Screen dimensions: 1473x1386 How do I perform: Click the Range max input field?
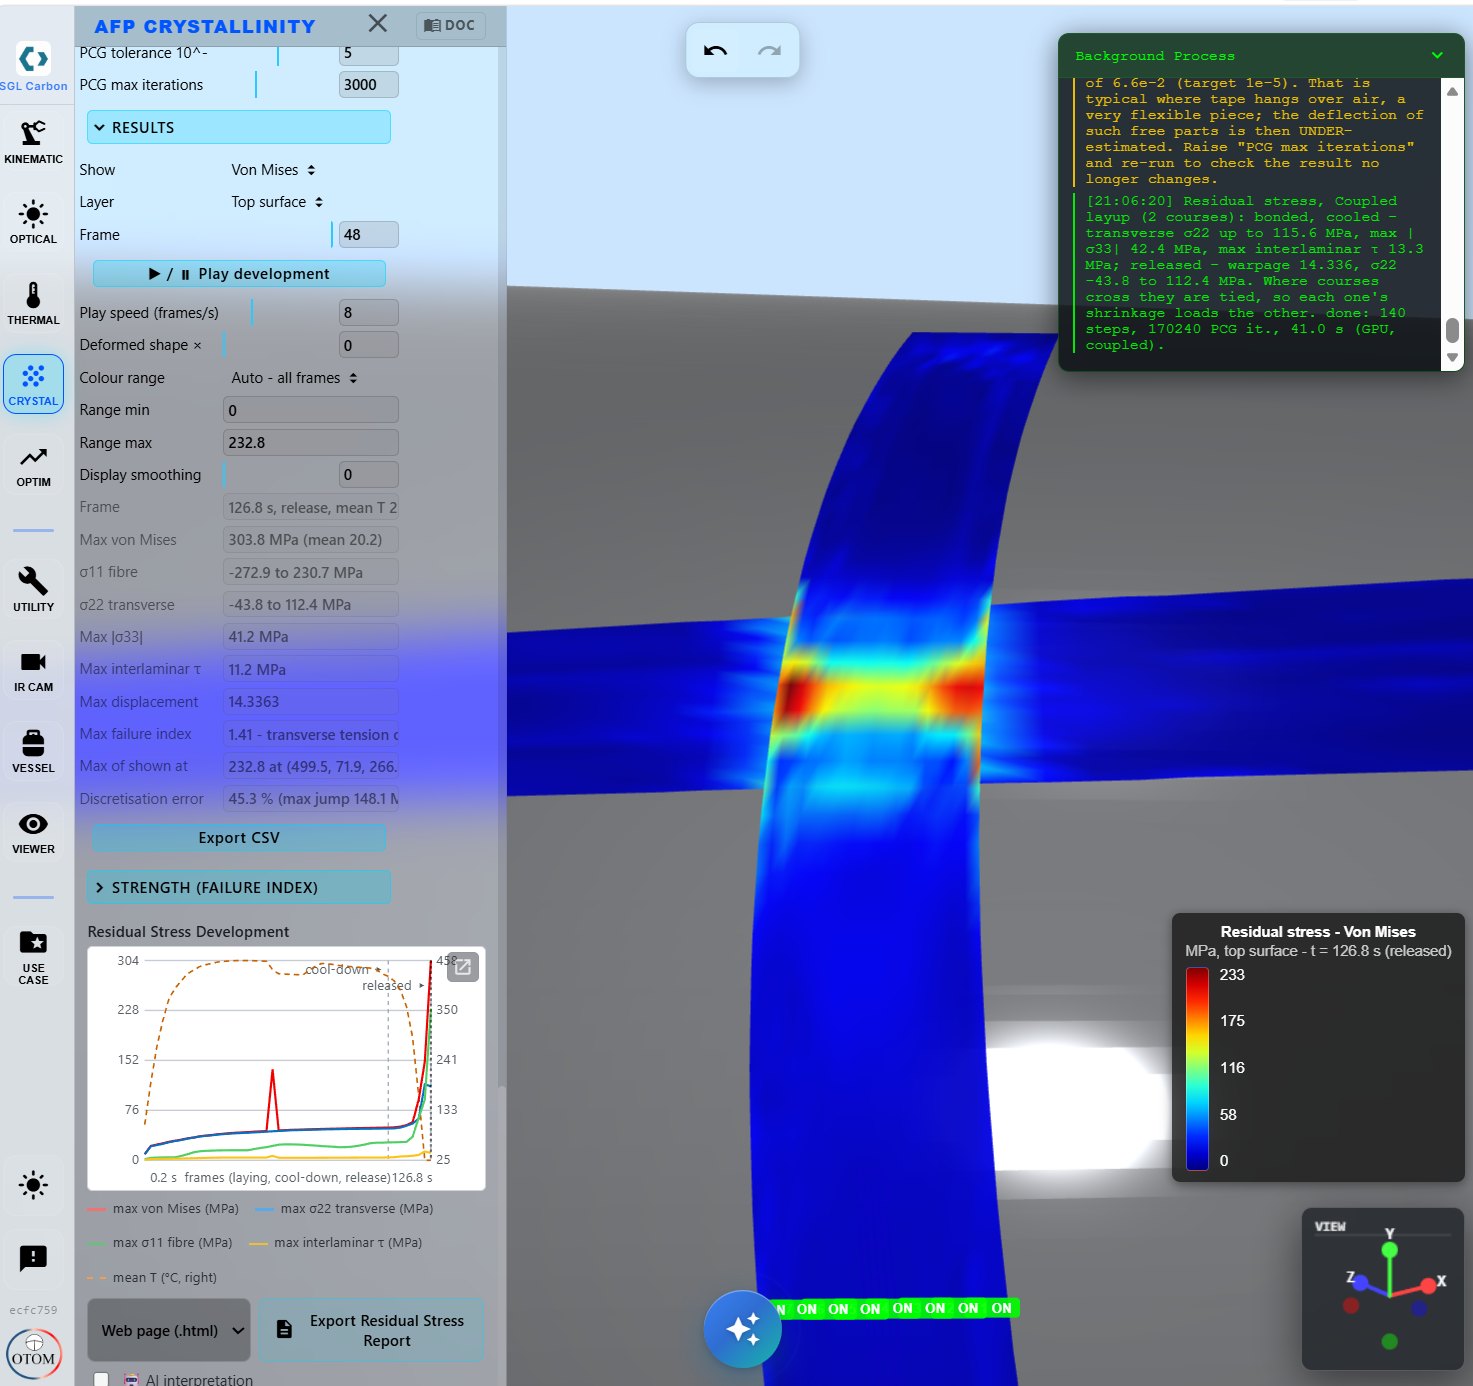[x=310, y=443]
